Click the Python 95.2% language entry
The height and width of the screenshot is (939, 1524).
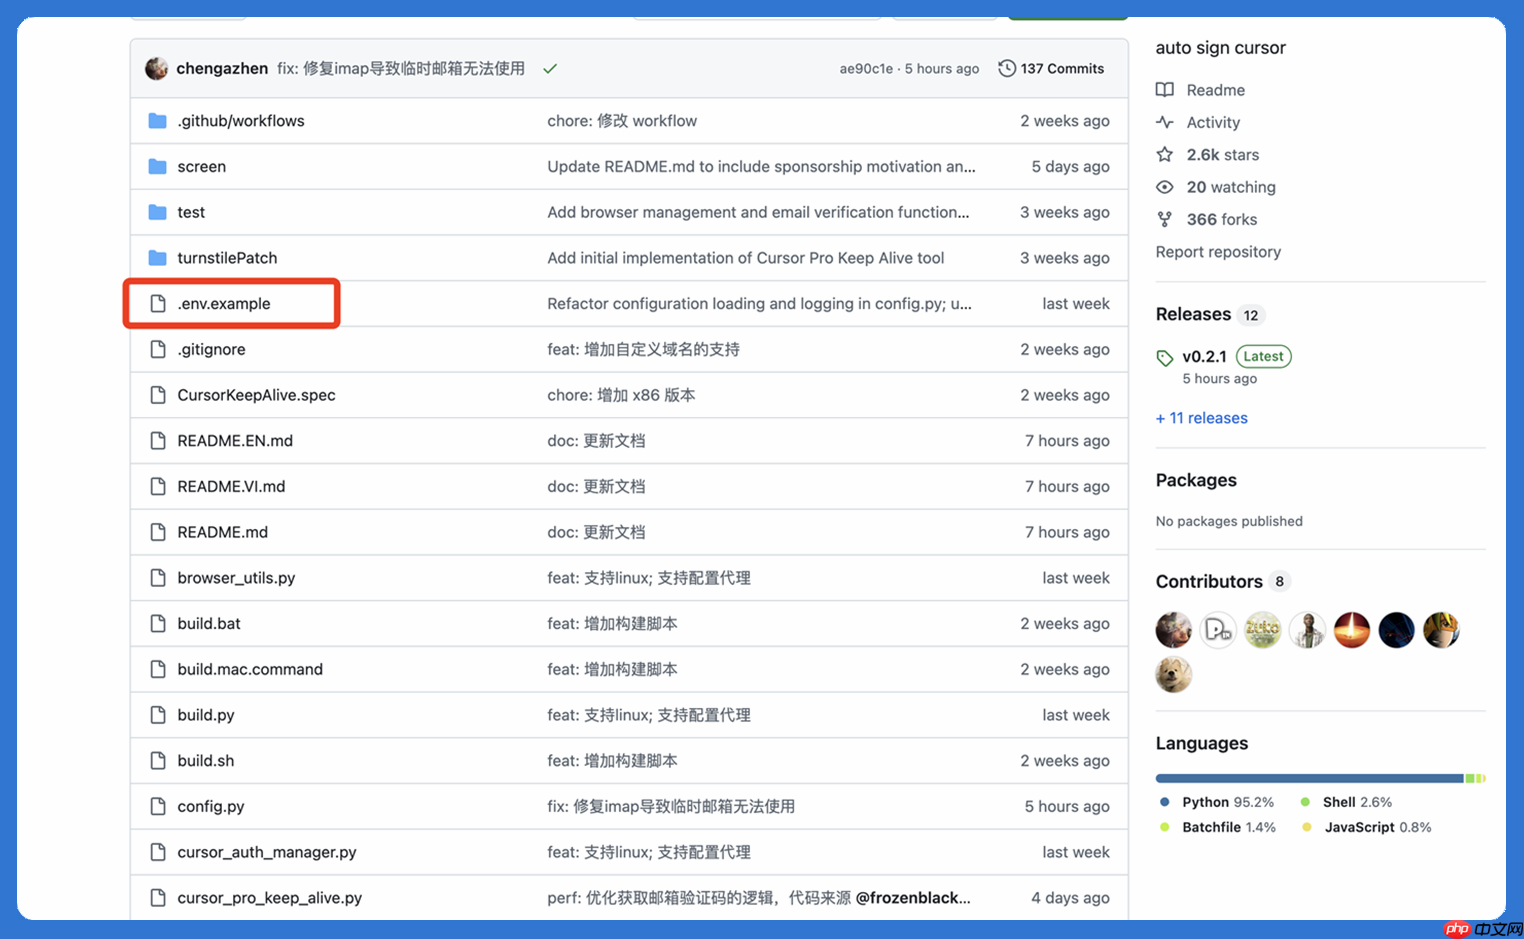tap(1217, 802)
